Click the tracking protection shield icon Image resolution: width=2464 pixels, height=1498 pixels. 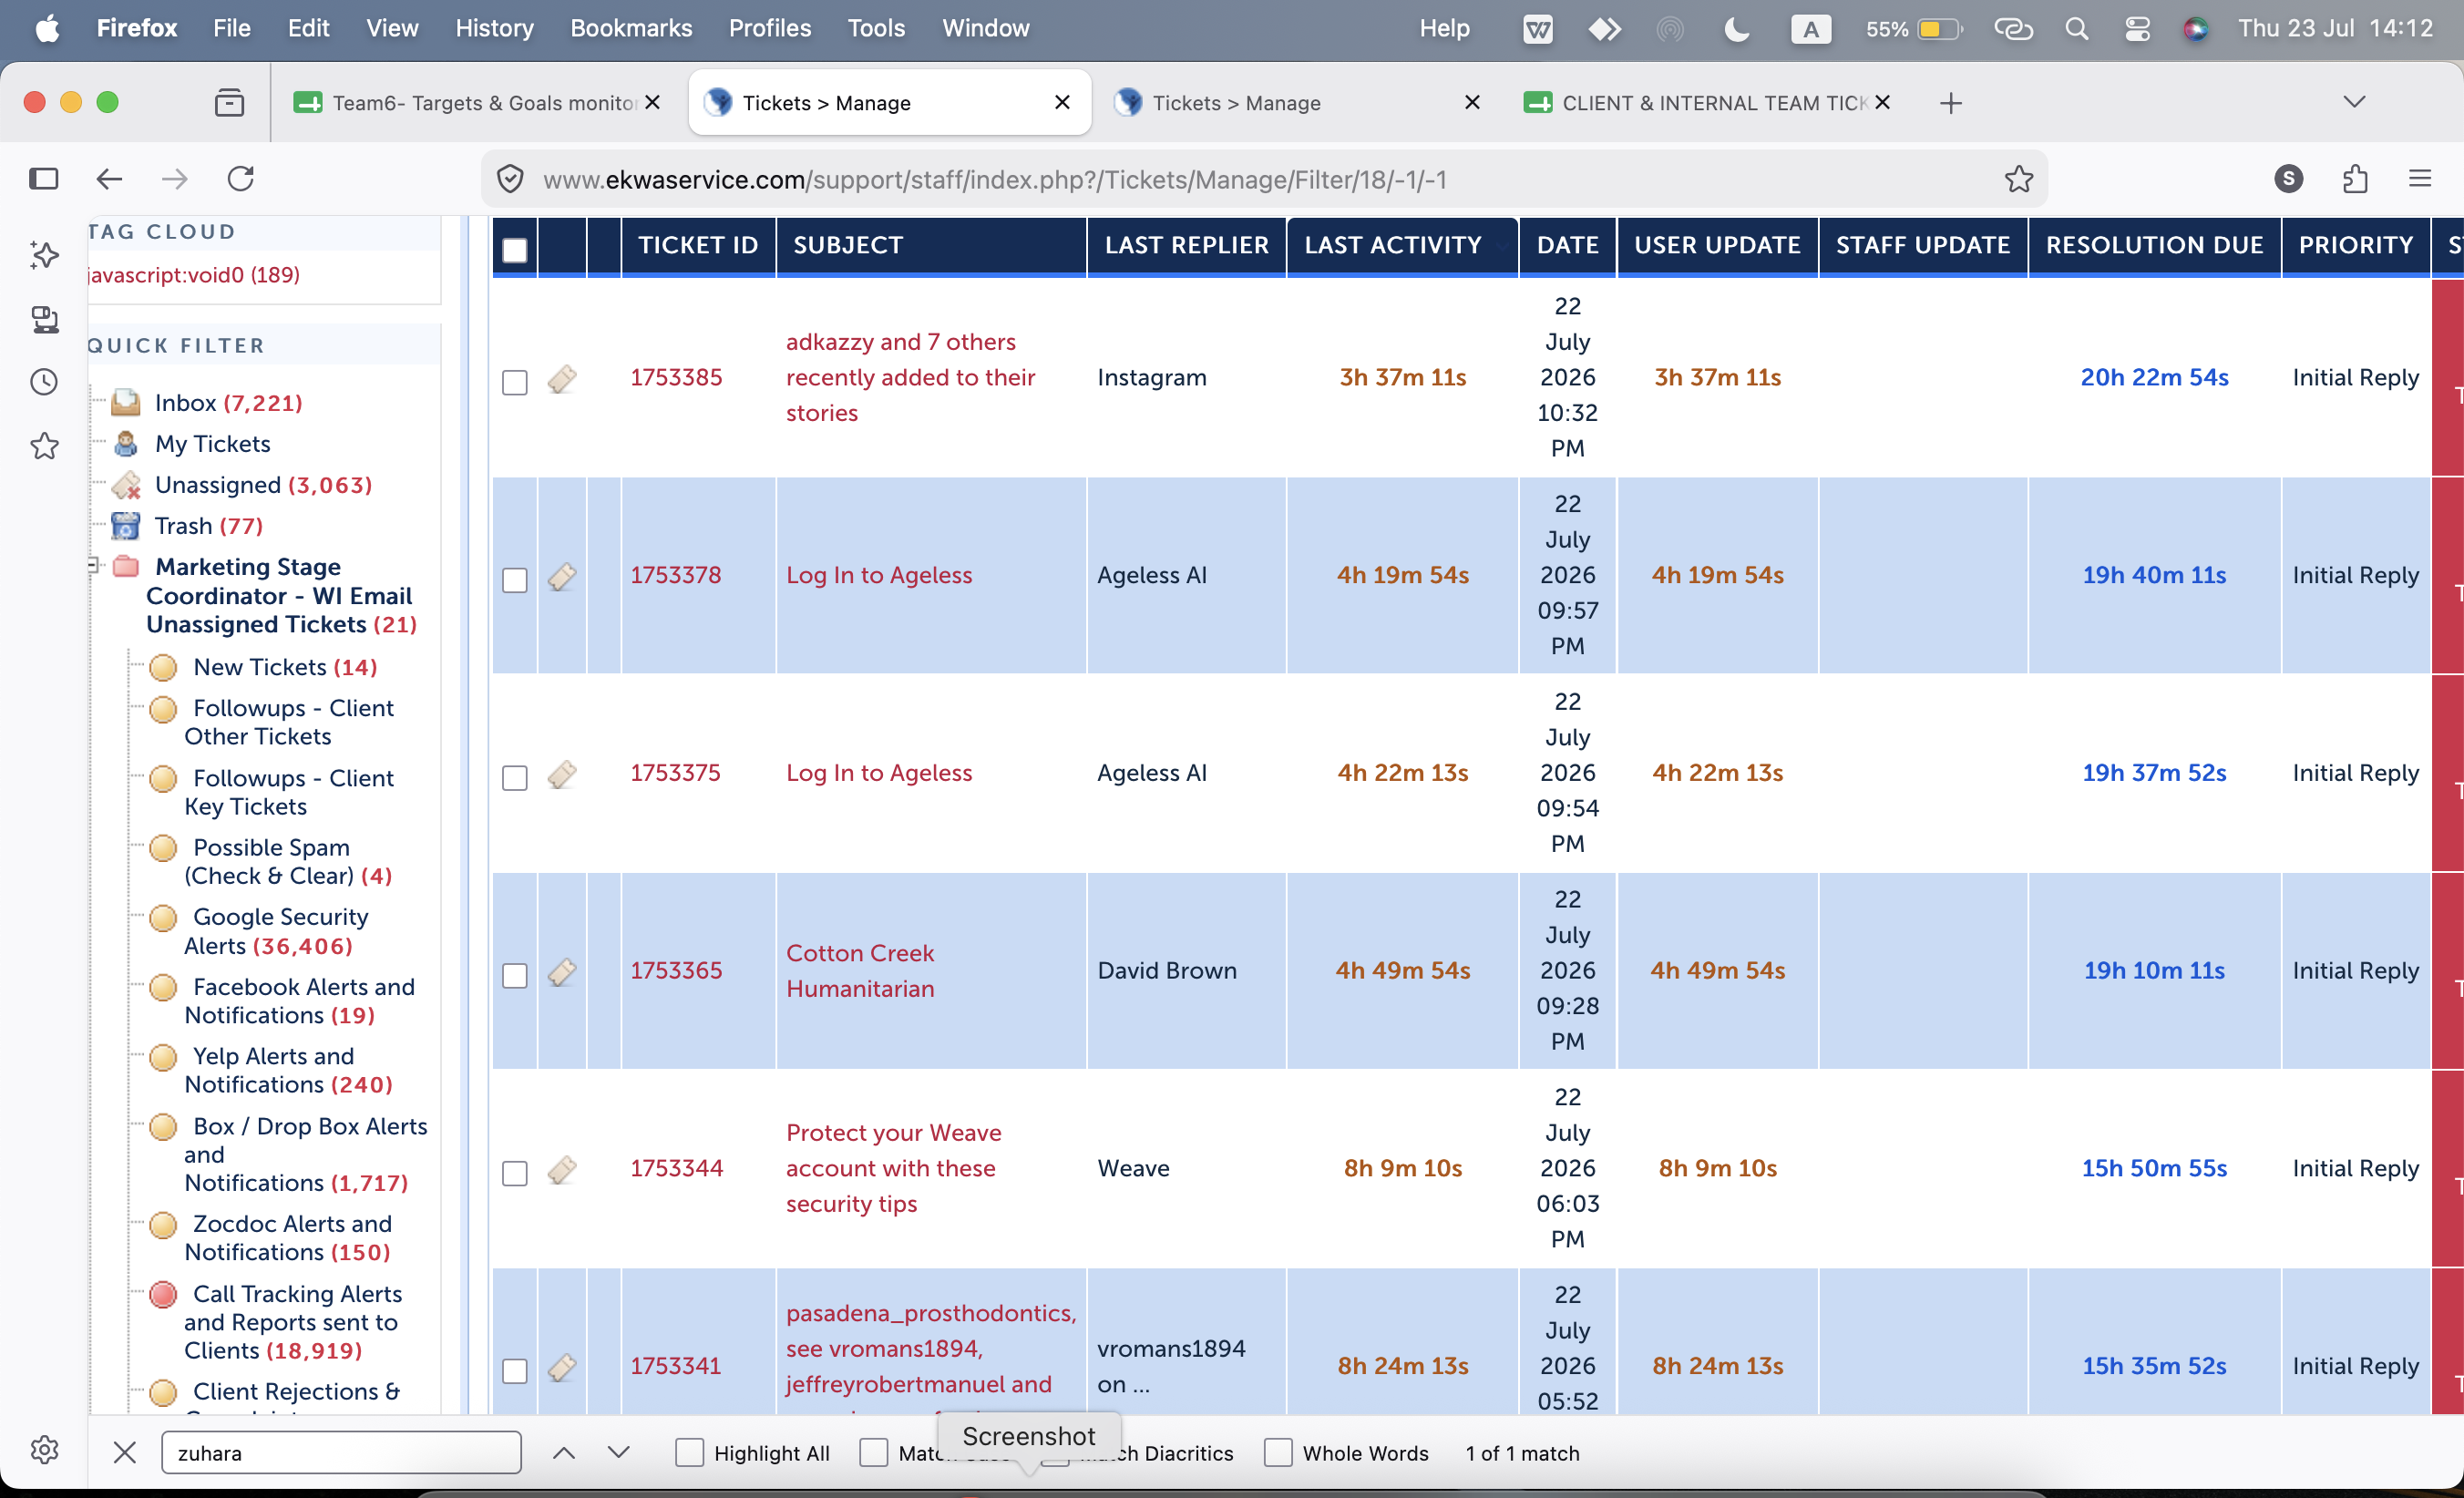510,179
